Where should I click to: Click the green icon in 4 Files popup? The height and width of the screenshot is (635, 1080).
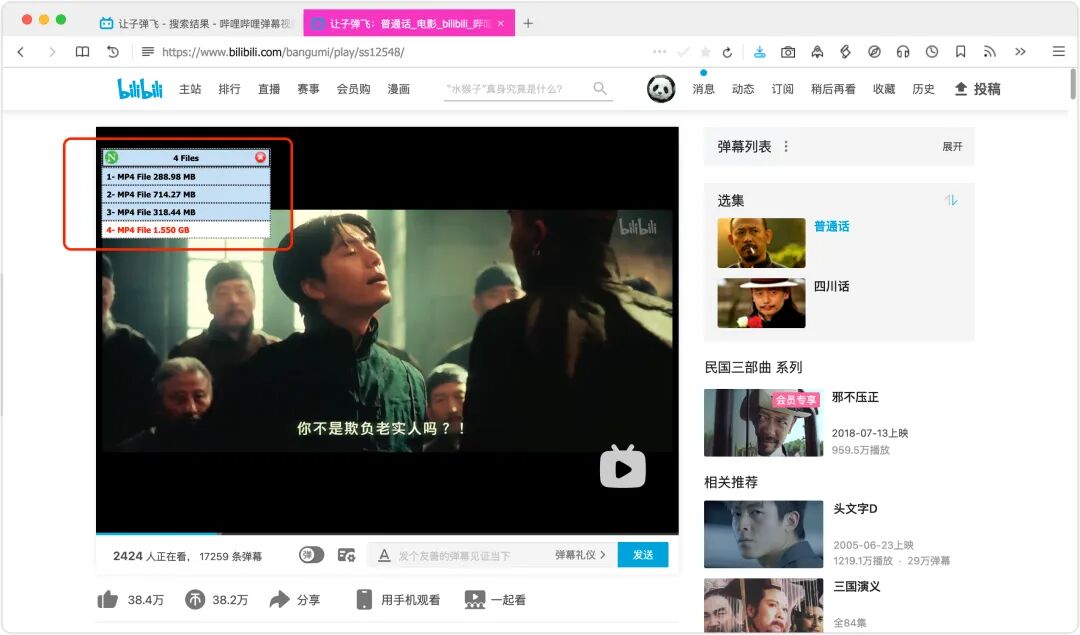pos(112,158)
